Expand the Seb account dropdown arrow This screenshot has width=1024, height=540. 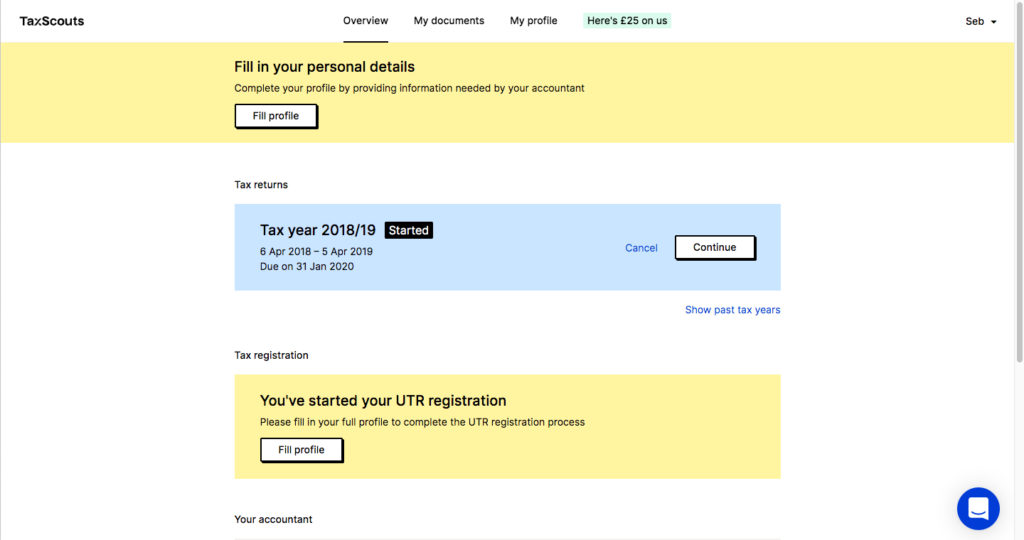(993, 22)
